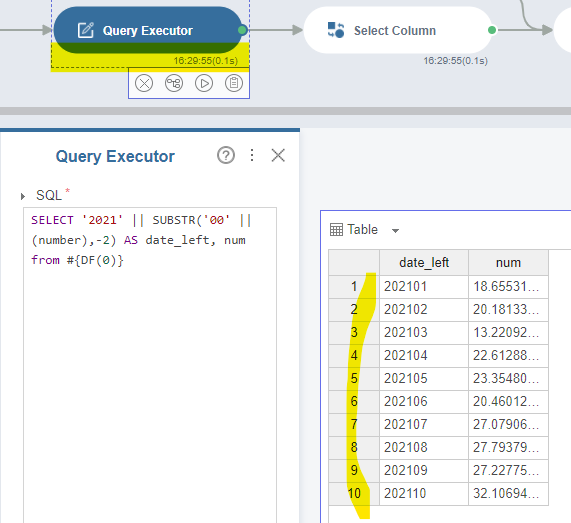
Task: Click Query Executor output port dot
Action: coord(242,30)
